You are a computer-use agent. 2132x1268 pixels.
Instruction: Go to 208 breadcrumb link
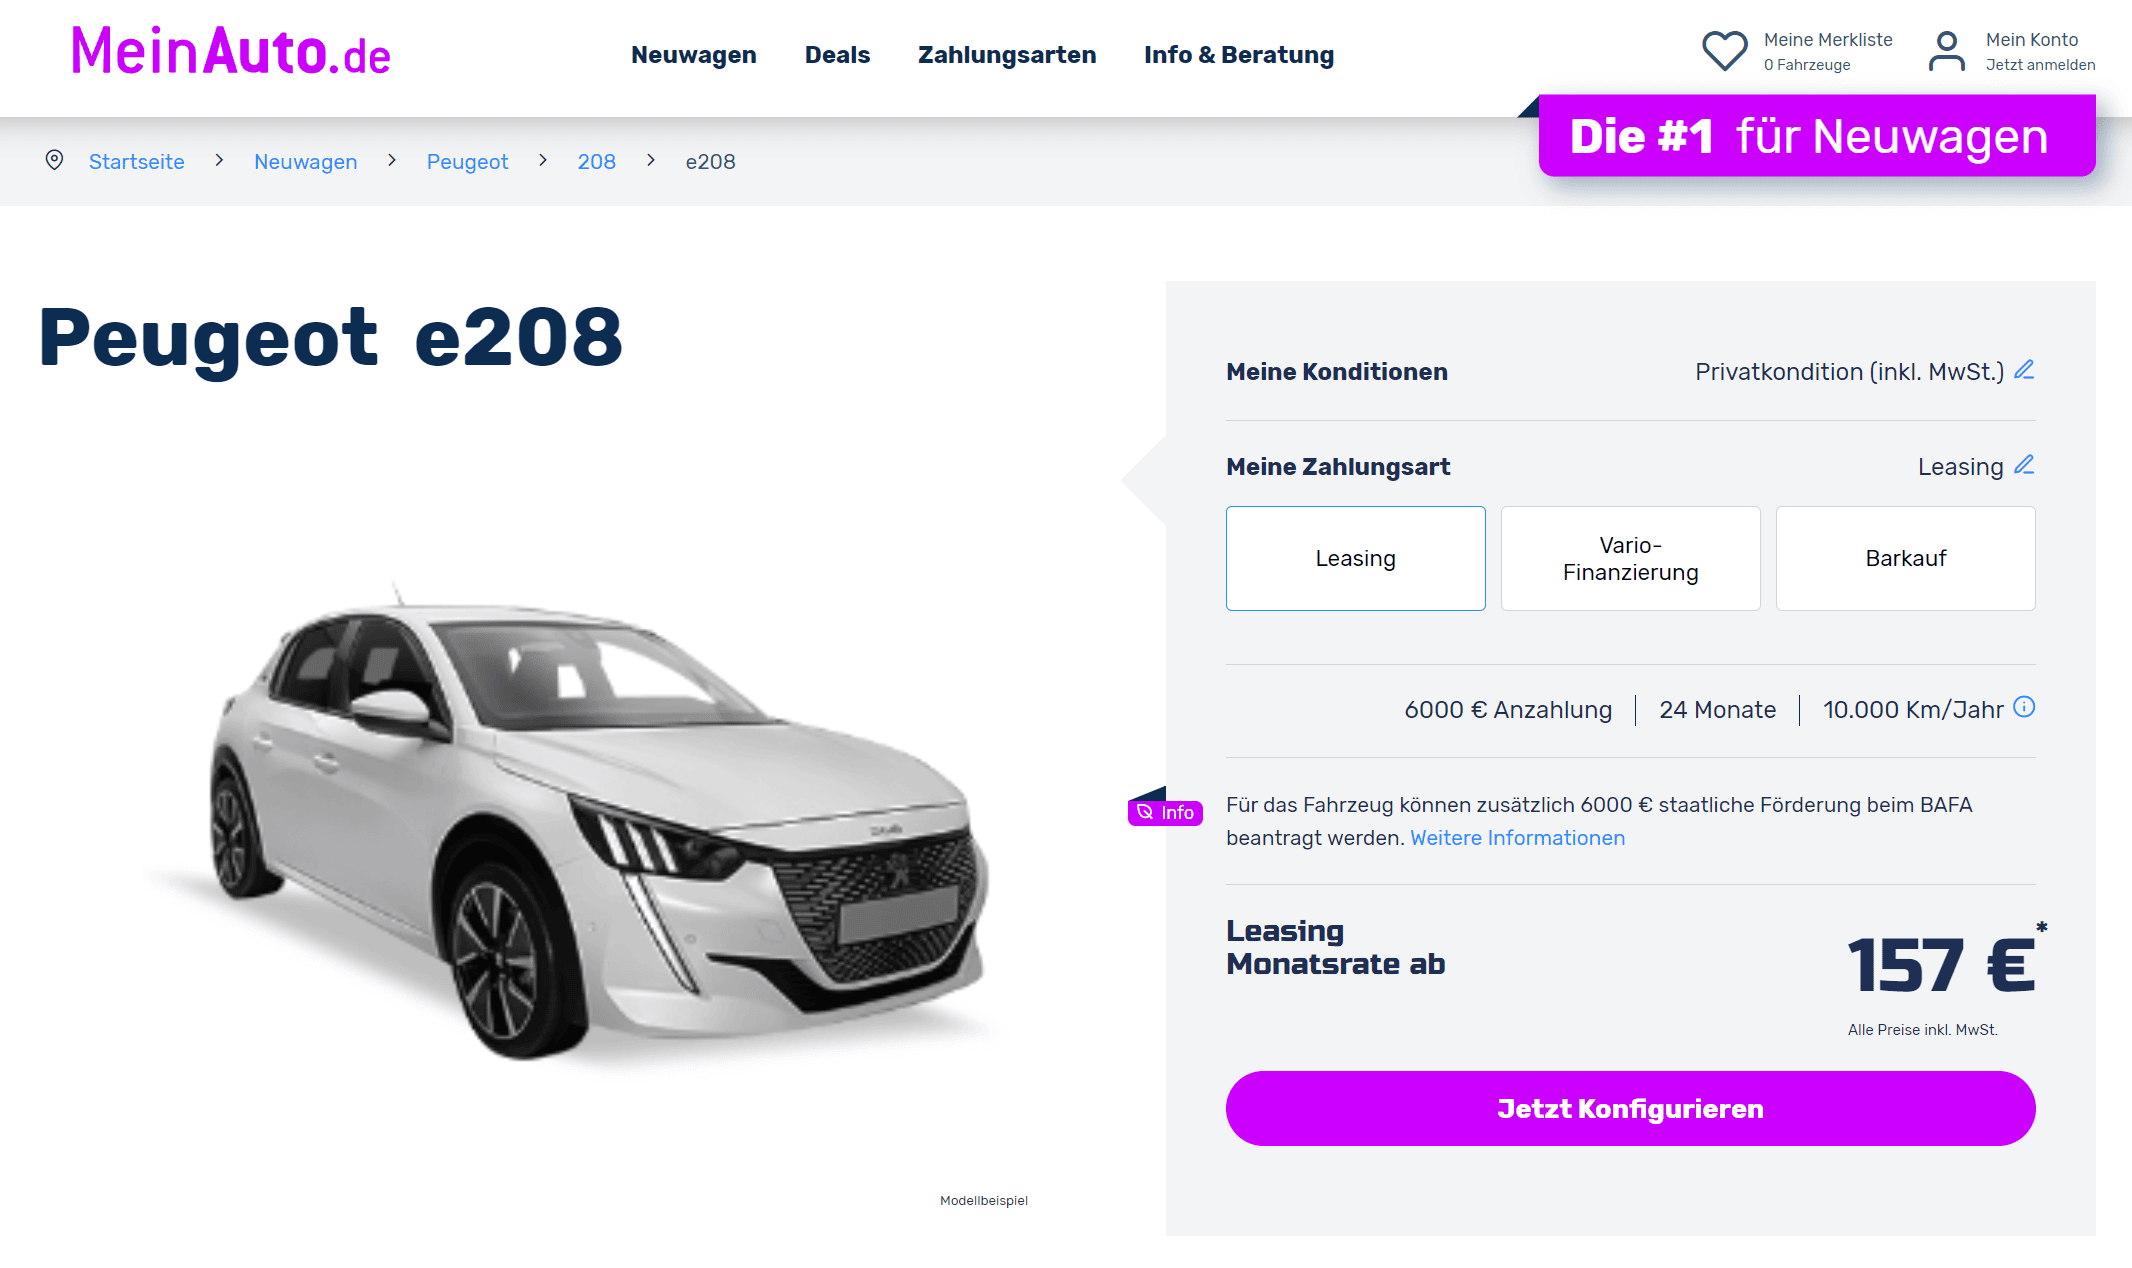point(597,162)
